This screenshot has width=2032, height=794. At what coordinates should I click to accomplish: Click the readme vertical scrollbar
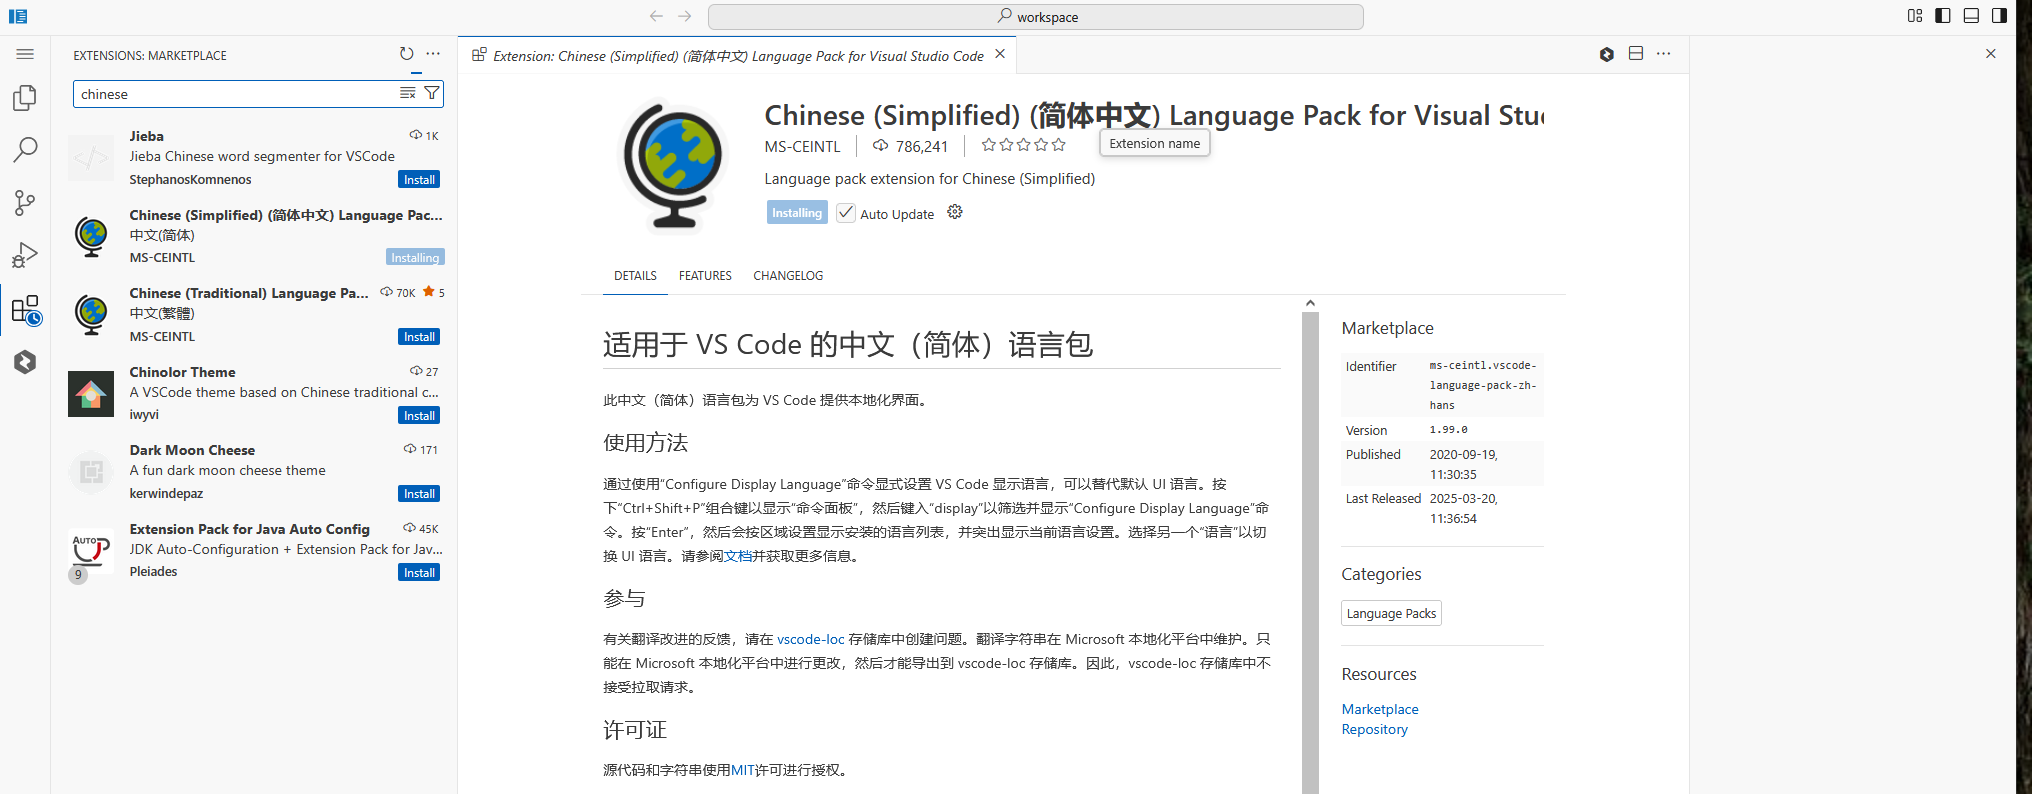pyautogui.click(x=1310, y=553)
